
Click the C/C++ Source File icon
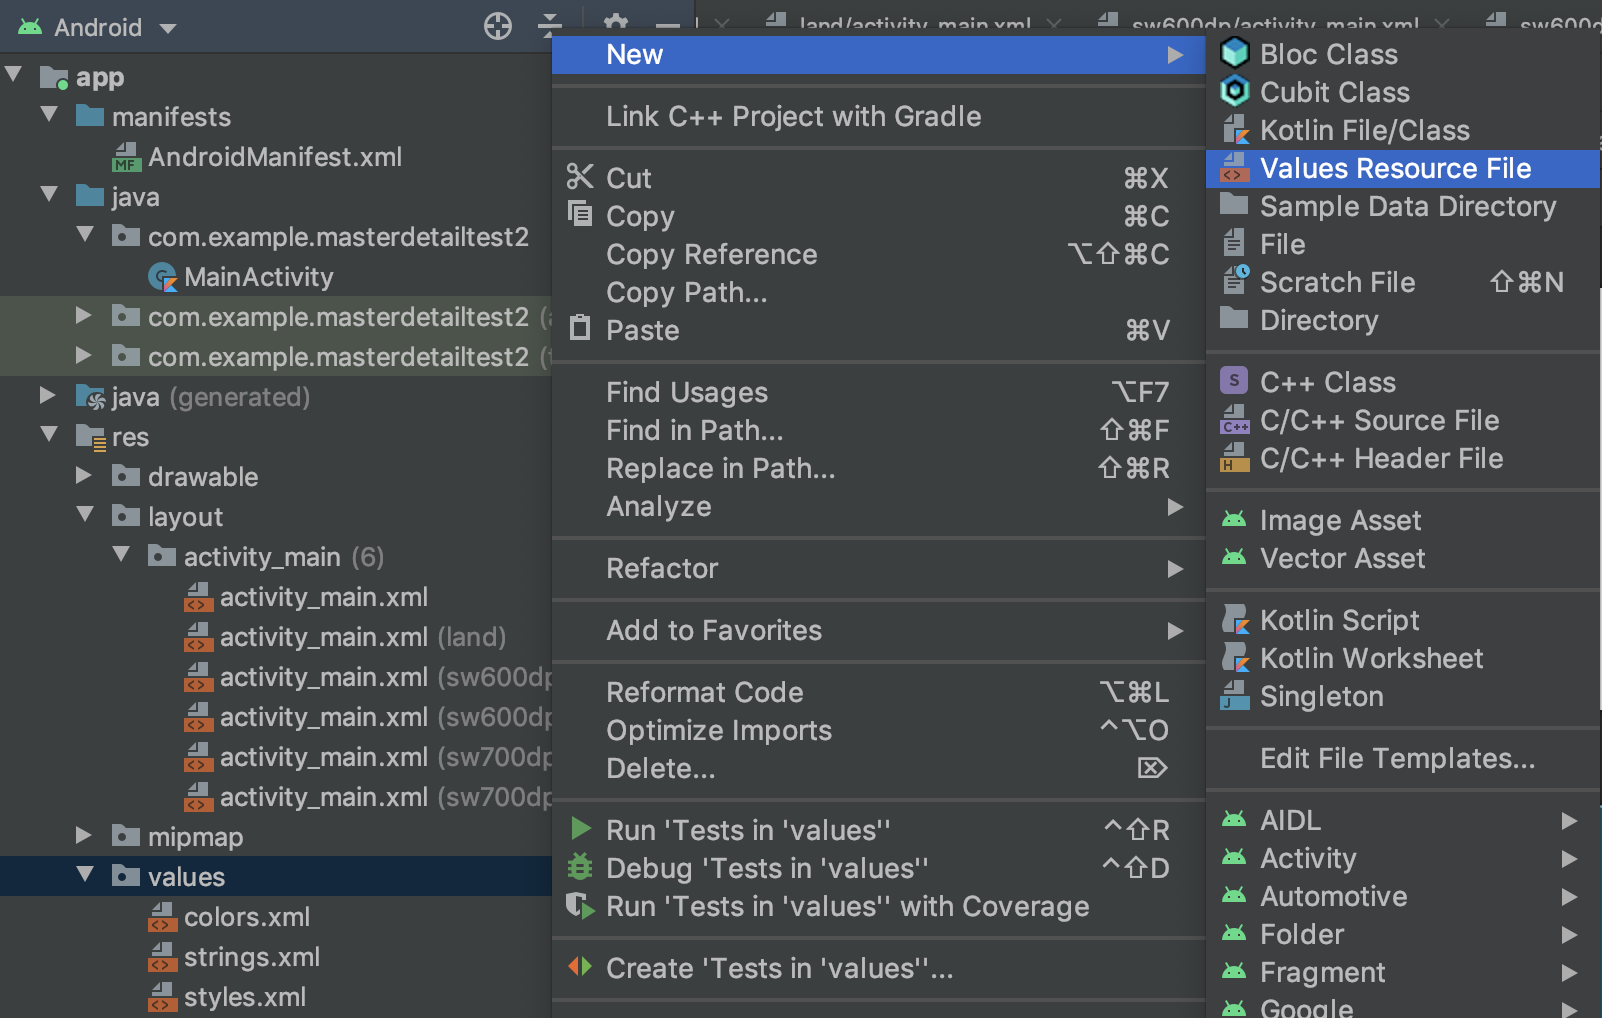click(1235, 420)
